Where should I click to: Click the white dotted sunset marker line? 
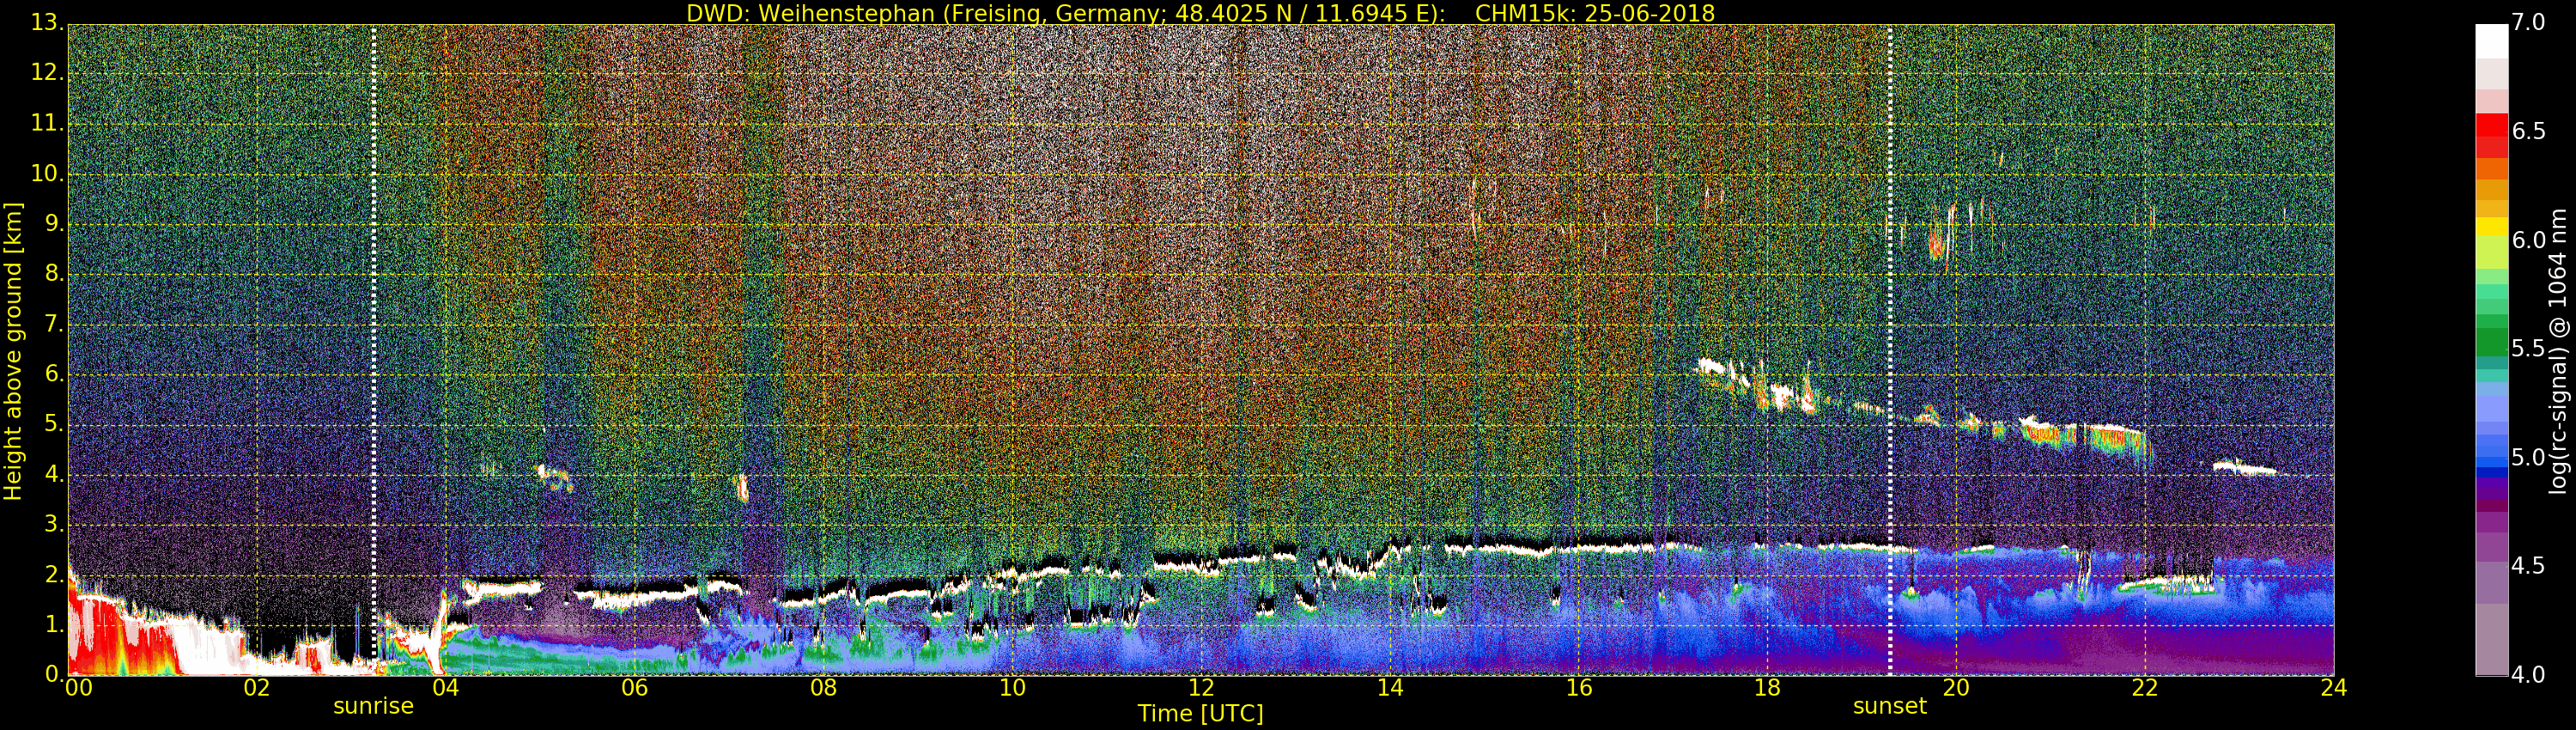pyautogui.click(x=1890, y=350)
